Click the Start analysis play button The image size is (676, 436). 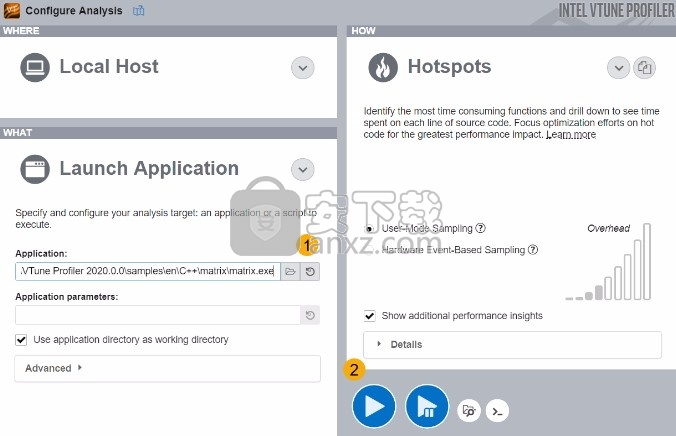click(374, 406)
